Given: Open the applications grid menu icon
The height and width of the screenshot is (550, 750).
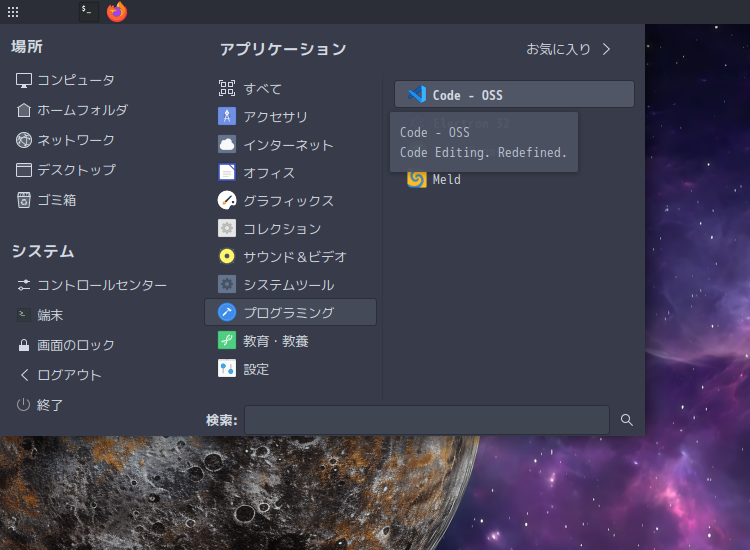Looking at the screenshot, I should tap(13, 12).
